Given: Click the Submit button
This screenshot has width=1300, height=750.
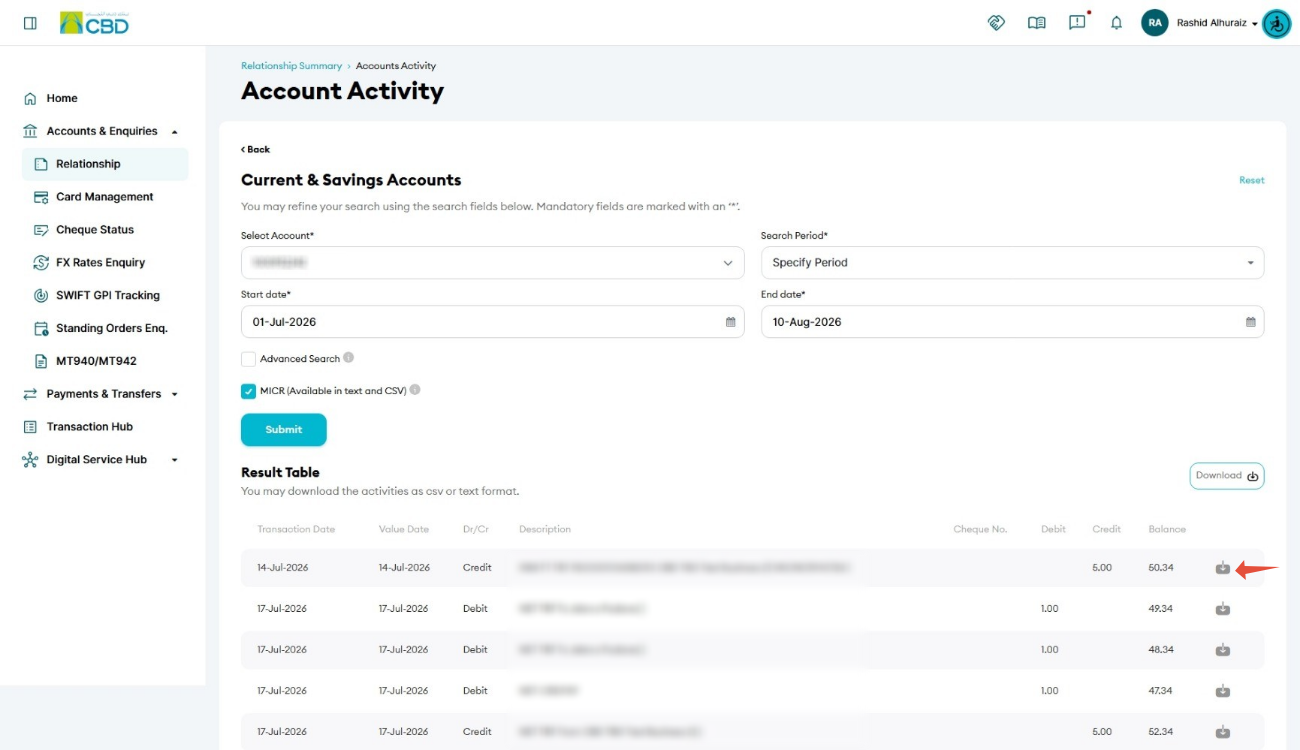Looking at the screenshot, I should coord(284,430).
